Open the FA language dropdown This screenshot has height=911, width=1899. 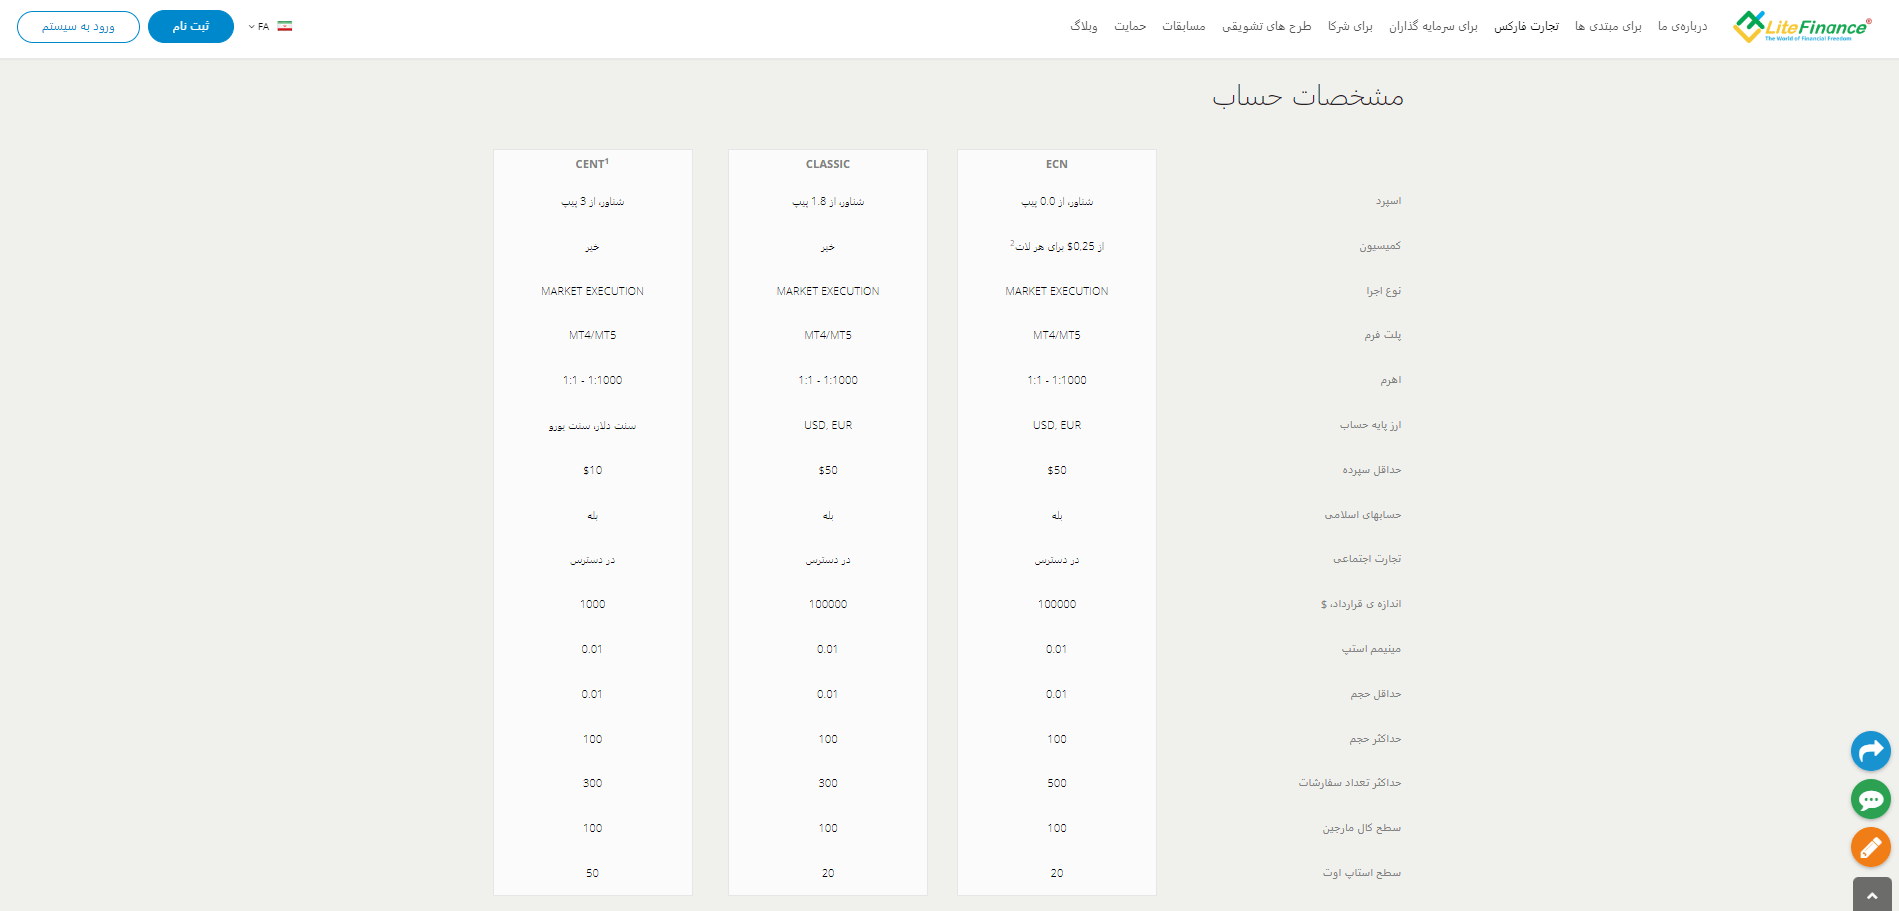259,26
